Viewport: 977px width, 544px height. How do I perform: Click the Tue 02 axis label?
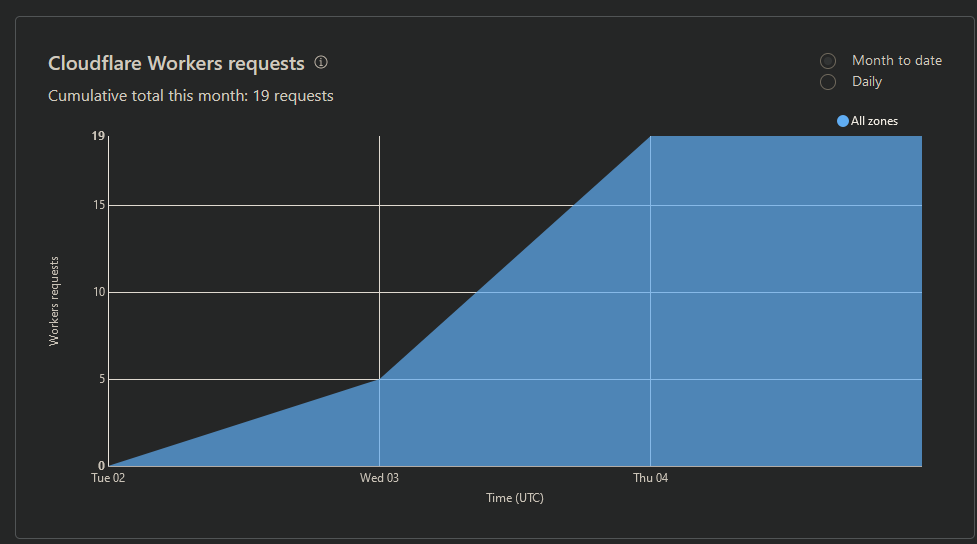pos(108,478)
